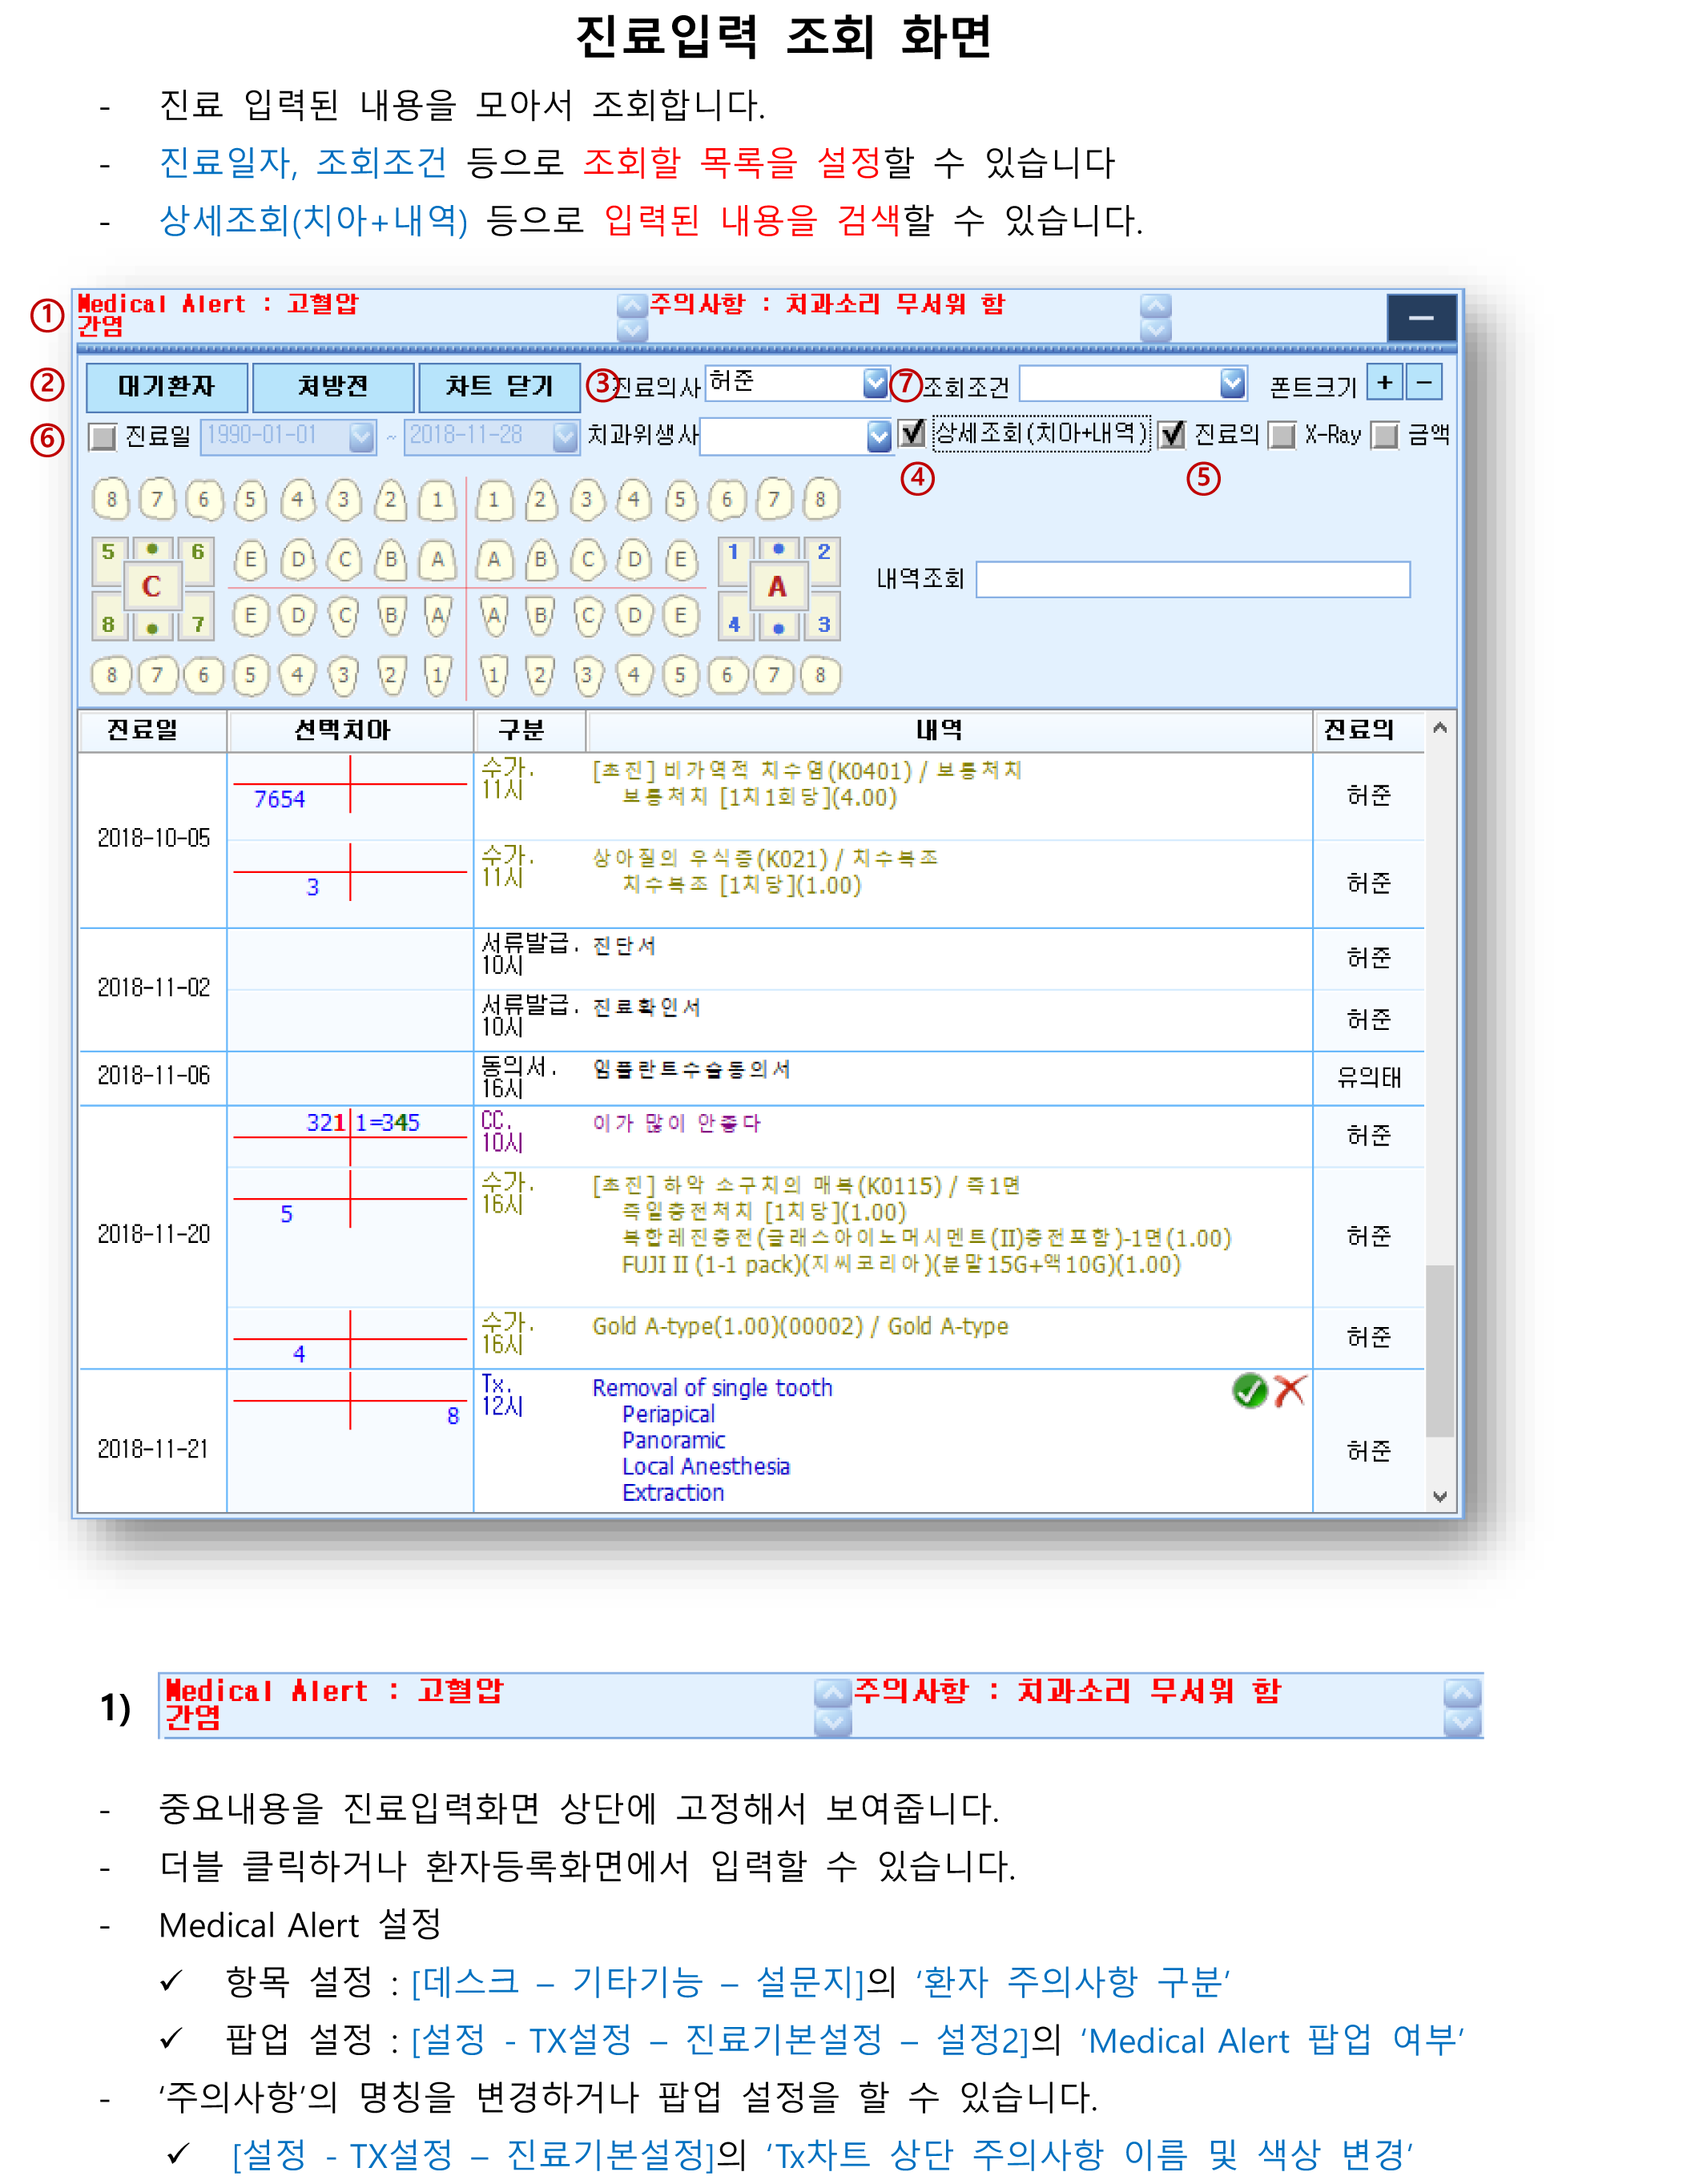
Task: Click the record list scroll down arrow
Action: pos(1440,1496)
